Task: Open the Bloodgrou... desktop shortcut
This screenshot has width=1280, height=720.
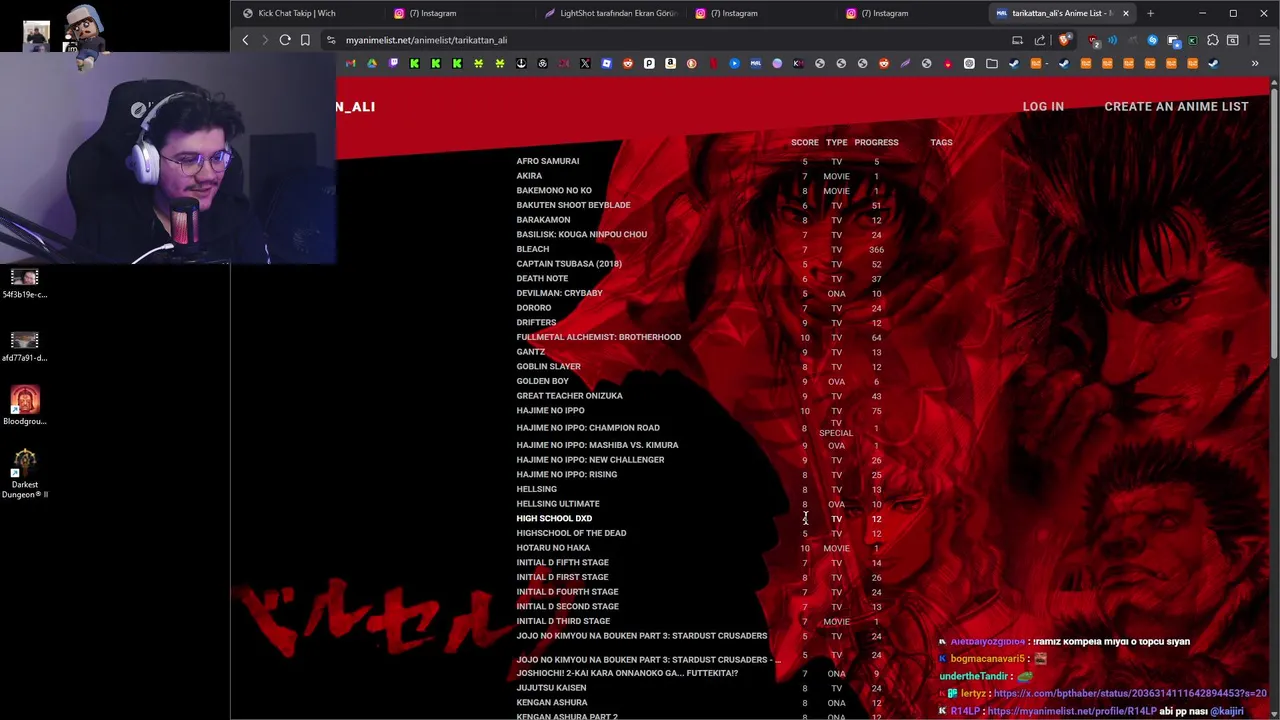Action: (25, 405)
